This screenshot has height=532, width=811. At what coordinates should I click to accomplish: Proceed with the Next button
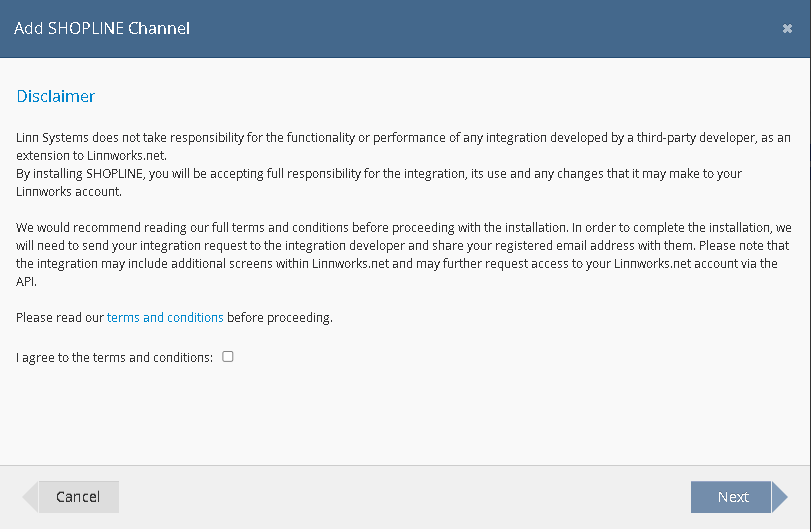coord(732,497)
